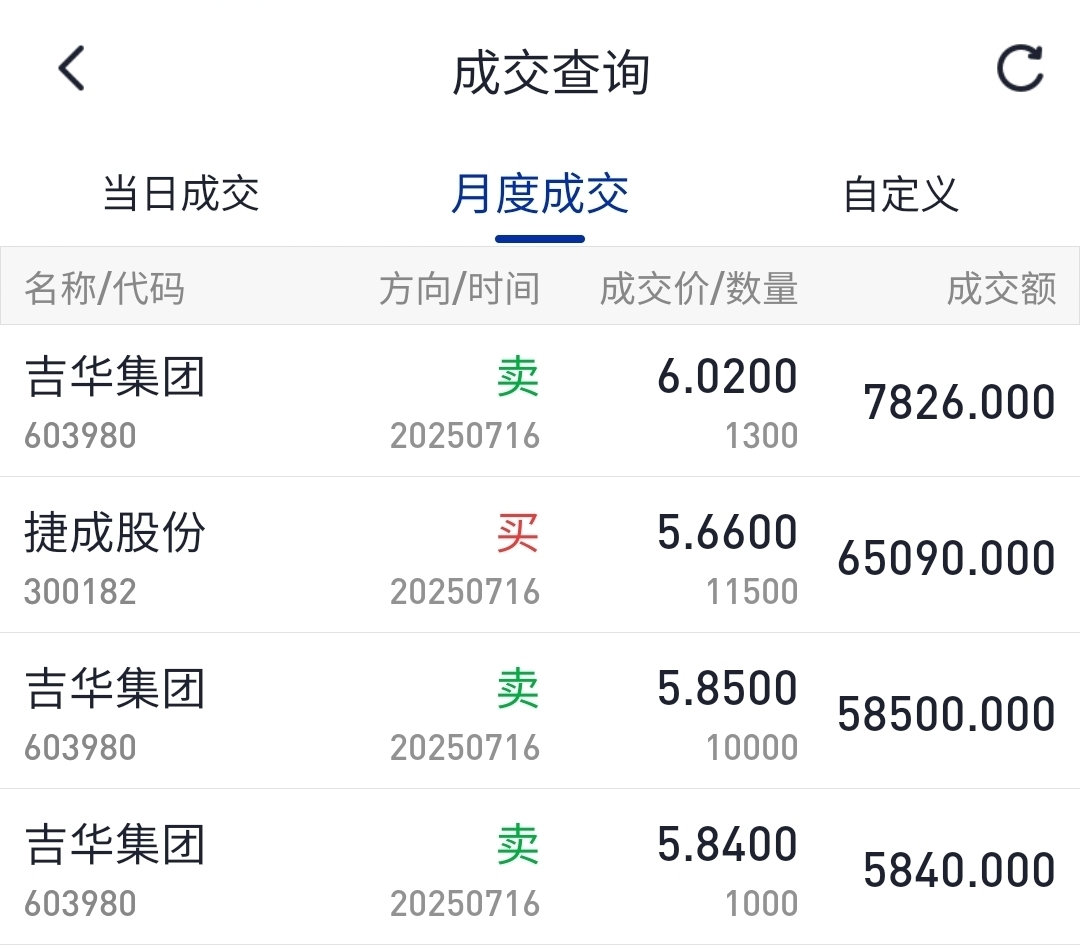
Task: Switch to the 当日成交 tab
Action: pyautogui.click(x=181, y=194)
